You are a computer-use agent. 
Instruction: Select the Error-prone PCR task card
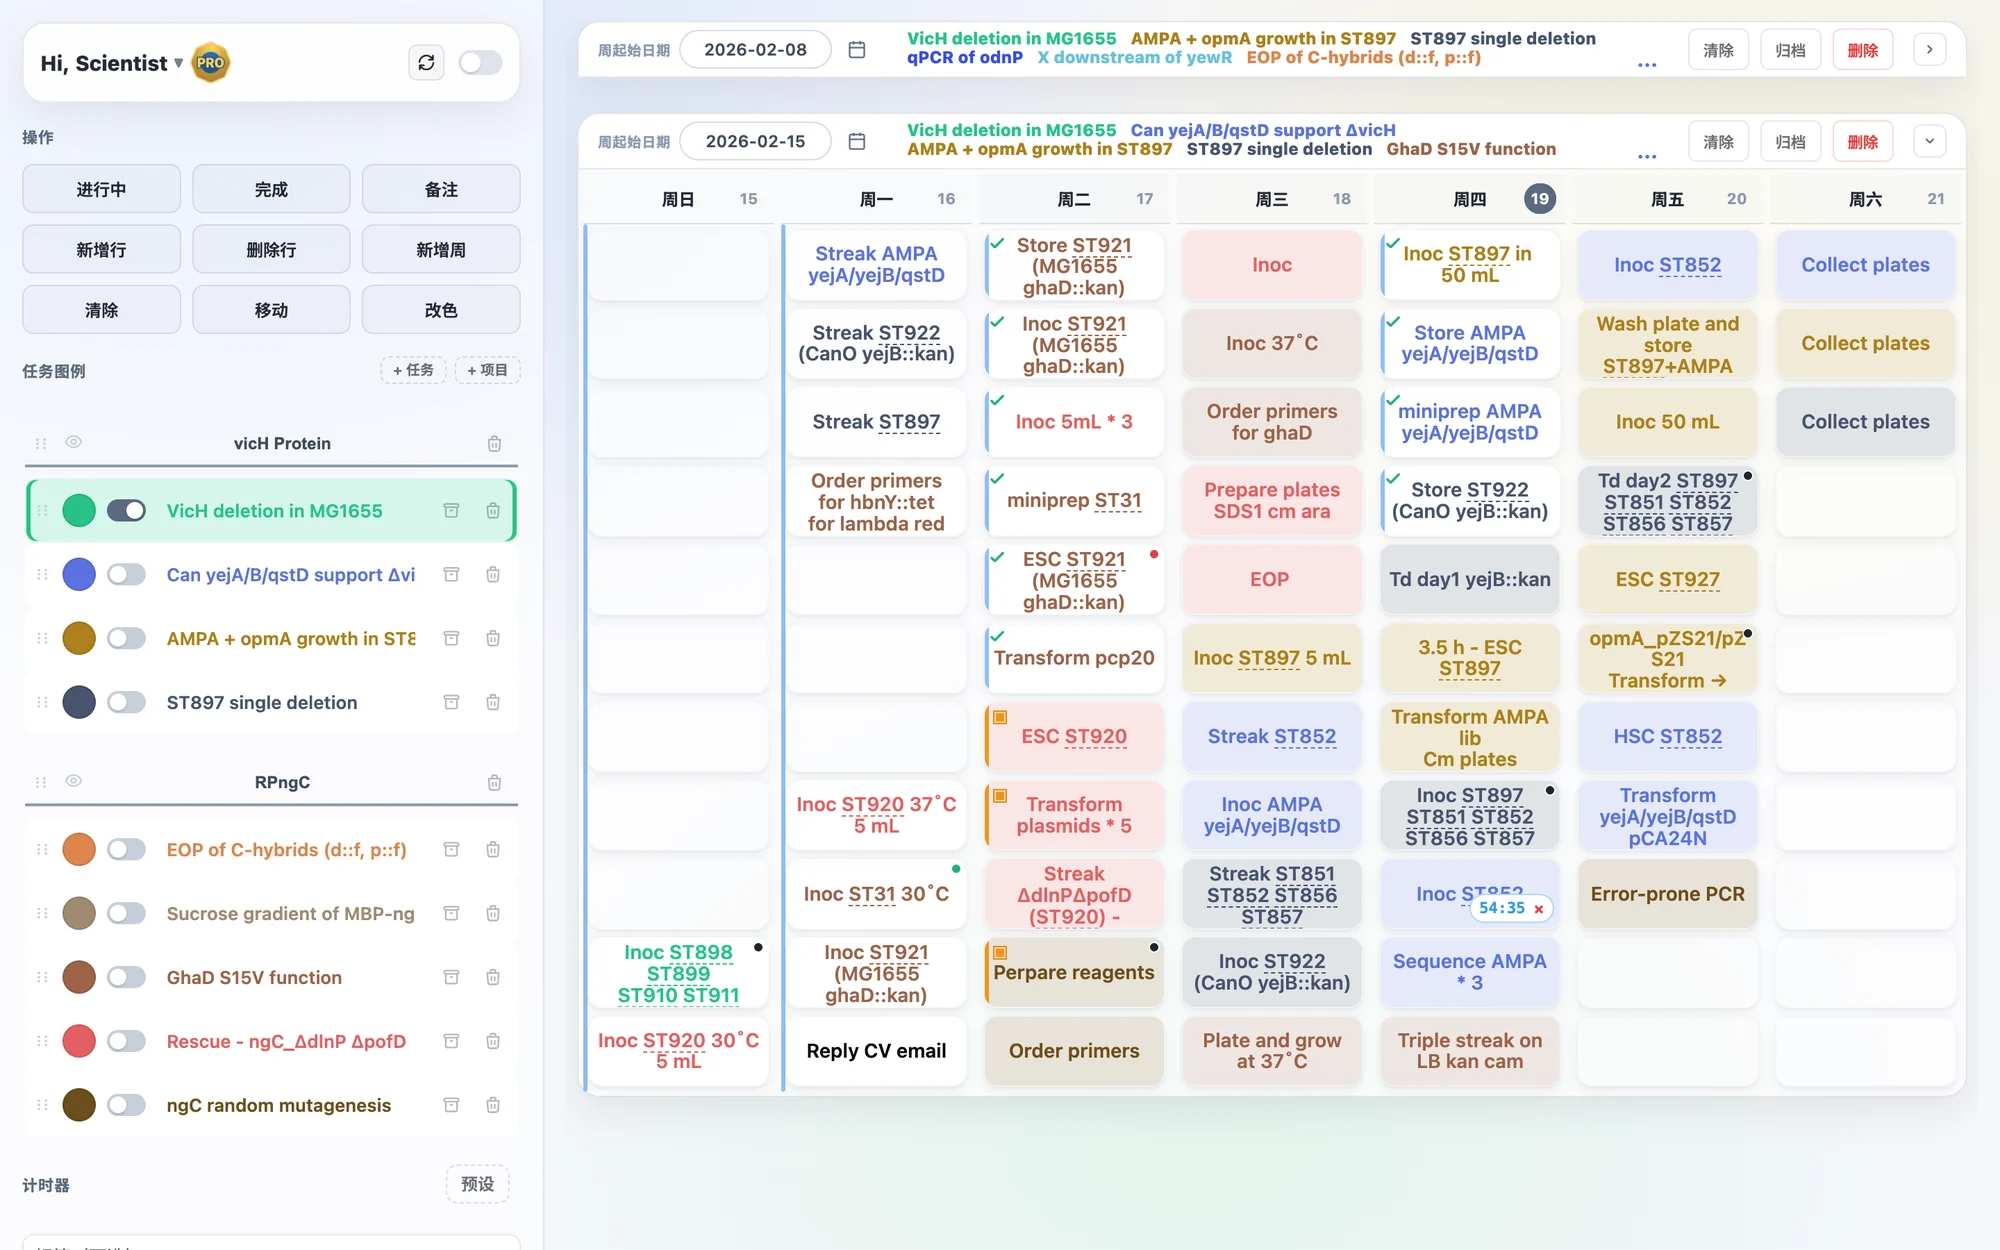coord(1667,894)
